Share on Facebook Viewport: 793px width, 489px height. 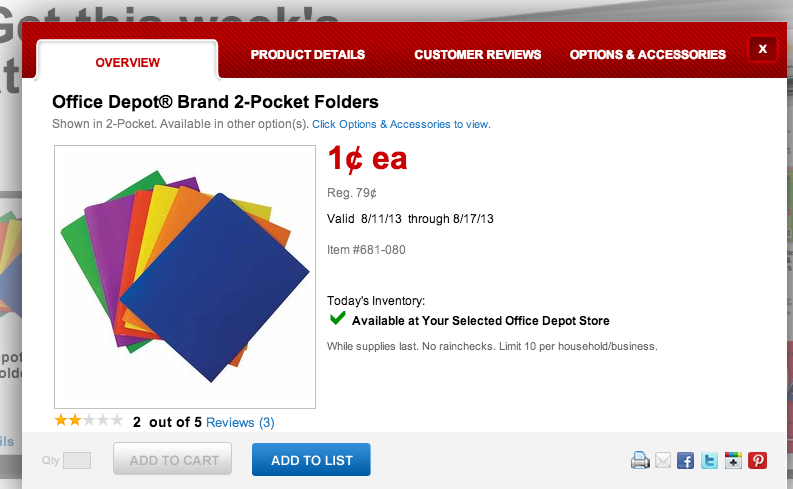click(686, 460)
